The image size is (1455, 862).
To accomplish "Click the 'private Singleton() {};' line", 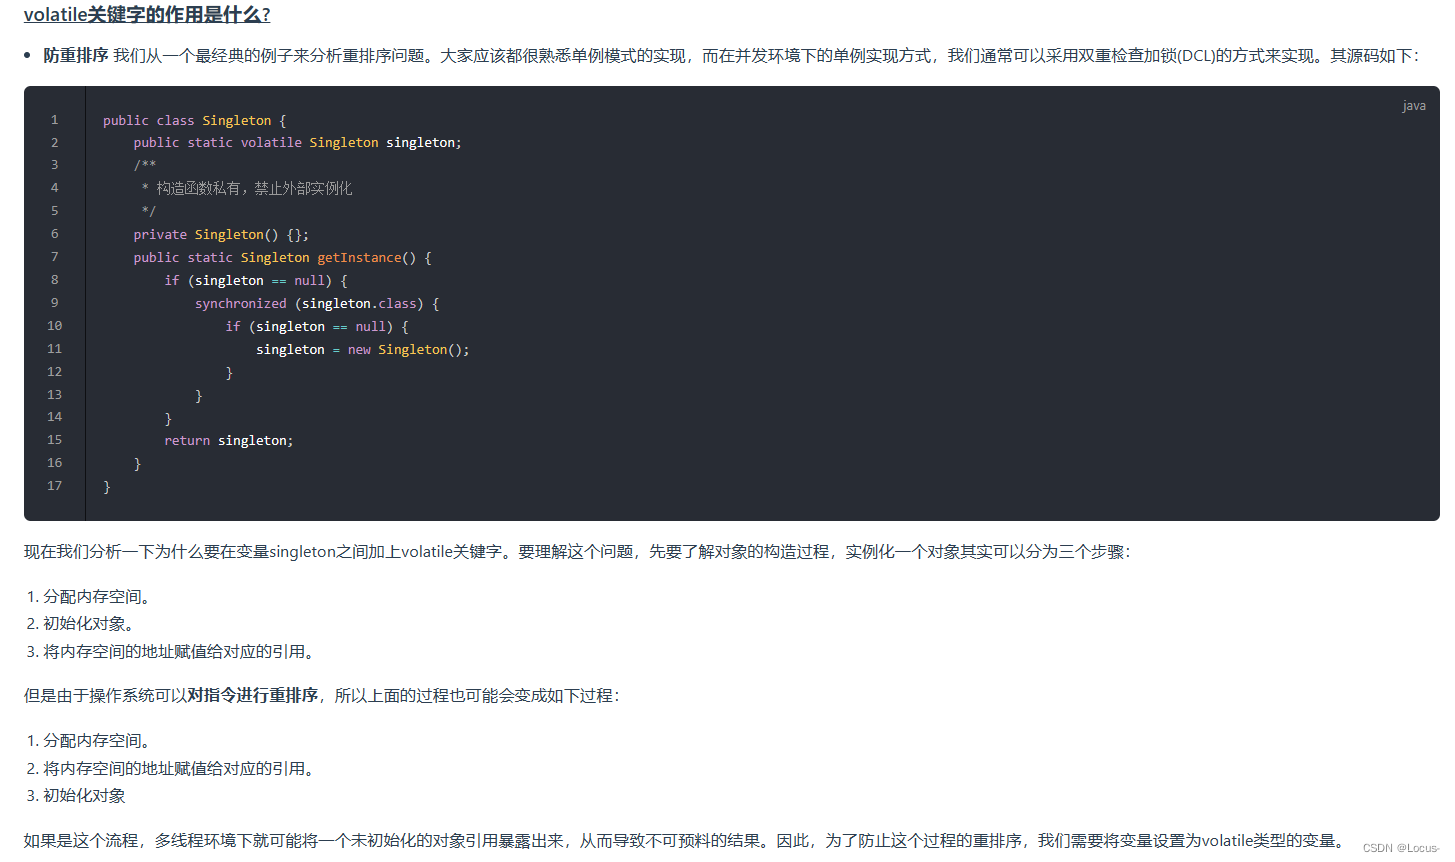I will click(221, 234).
